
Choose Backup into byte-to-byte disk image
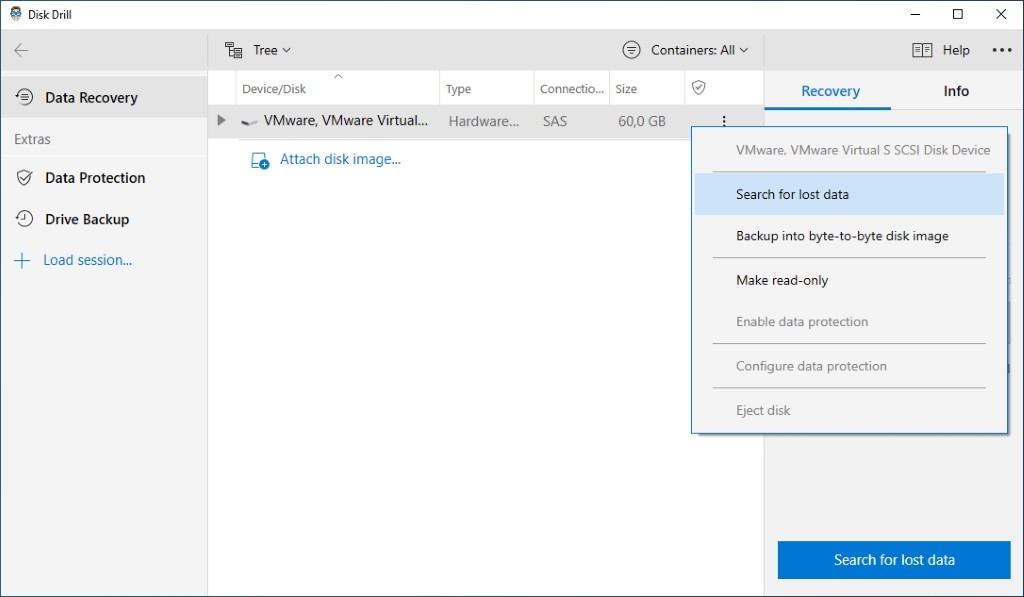tap(849, 236)
